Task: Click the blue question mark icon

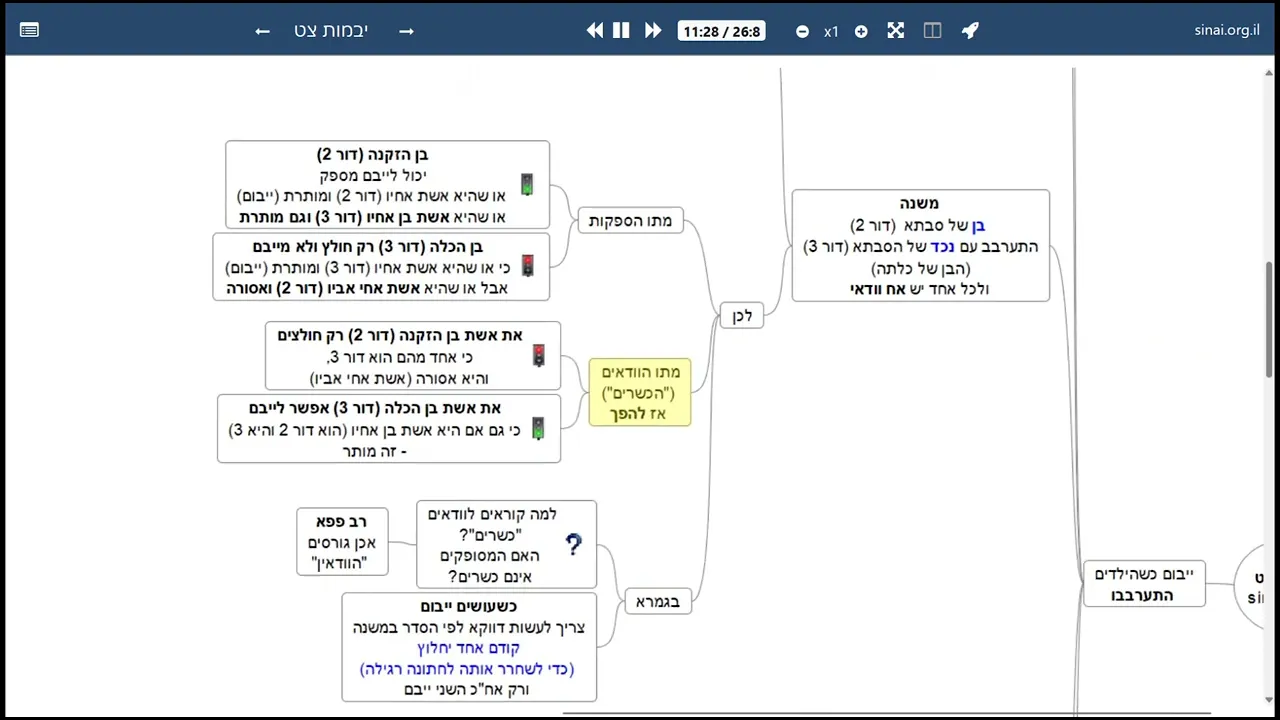Action: point(573,544)
